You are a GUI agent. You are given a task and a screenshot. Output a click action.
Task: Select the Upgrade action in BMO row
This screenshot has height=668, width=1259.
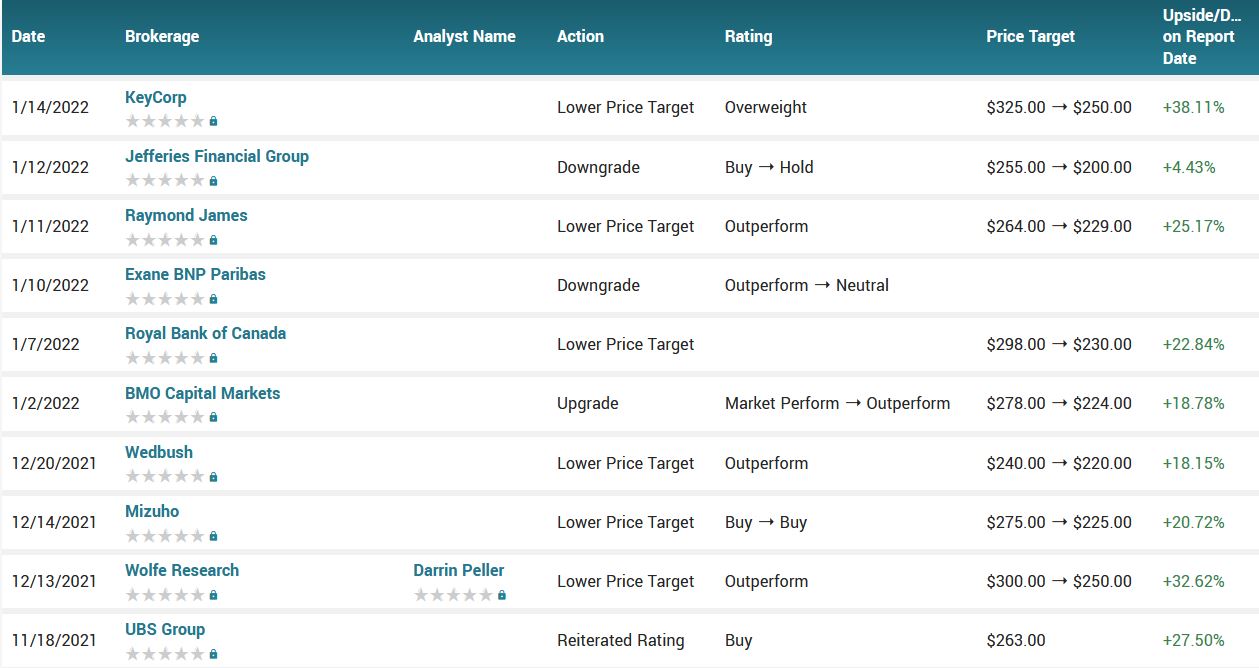tap(588, 404)
